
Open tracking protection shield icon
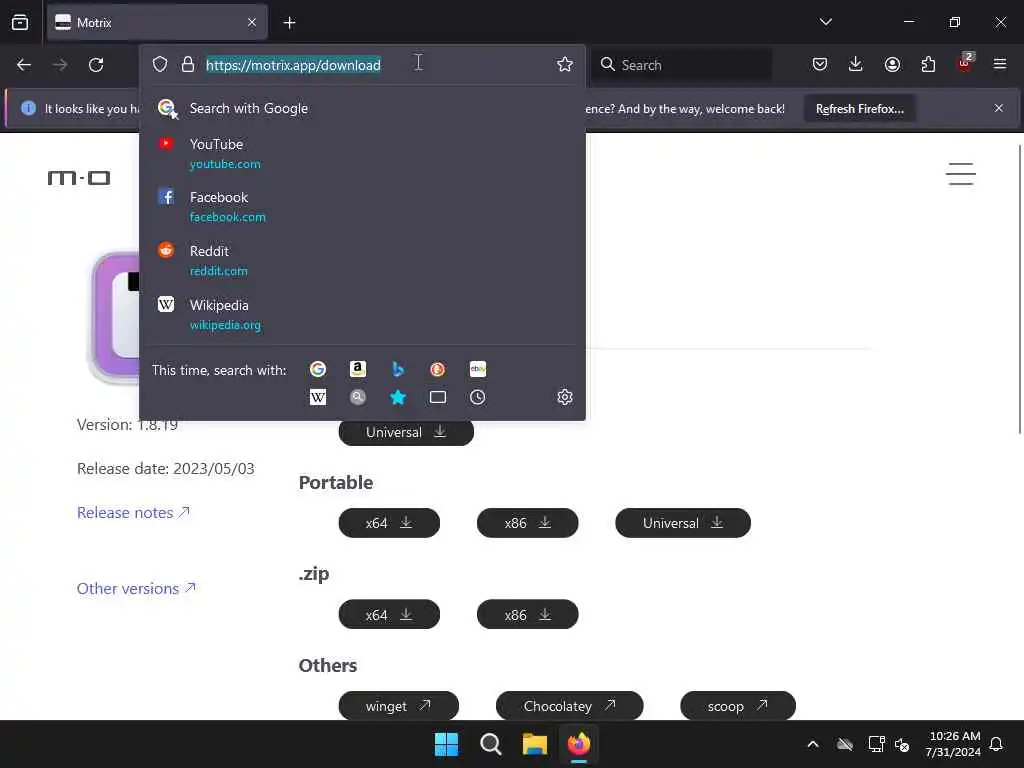pos(160,64)
